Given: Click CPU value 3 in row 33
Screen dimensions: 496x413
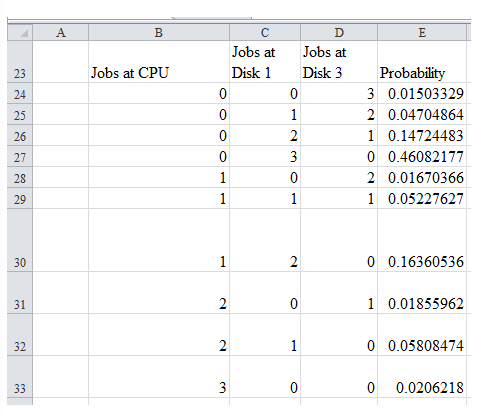Looking at the screenshot, I should click(159, 377).
